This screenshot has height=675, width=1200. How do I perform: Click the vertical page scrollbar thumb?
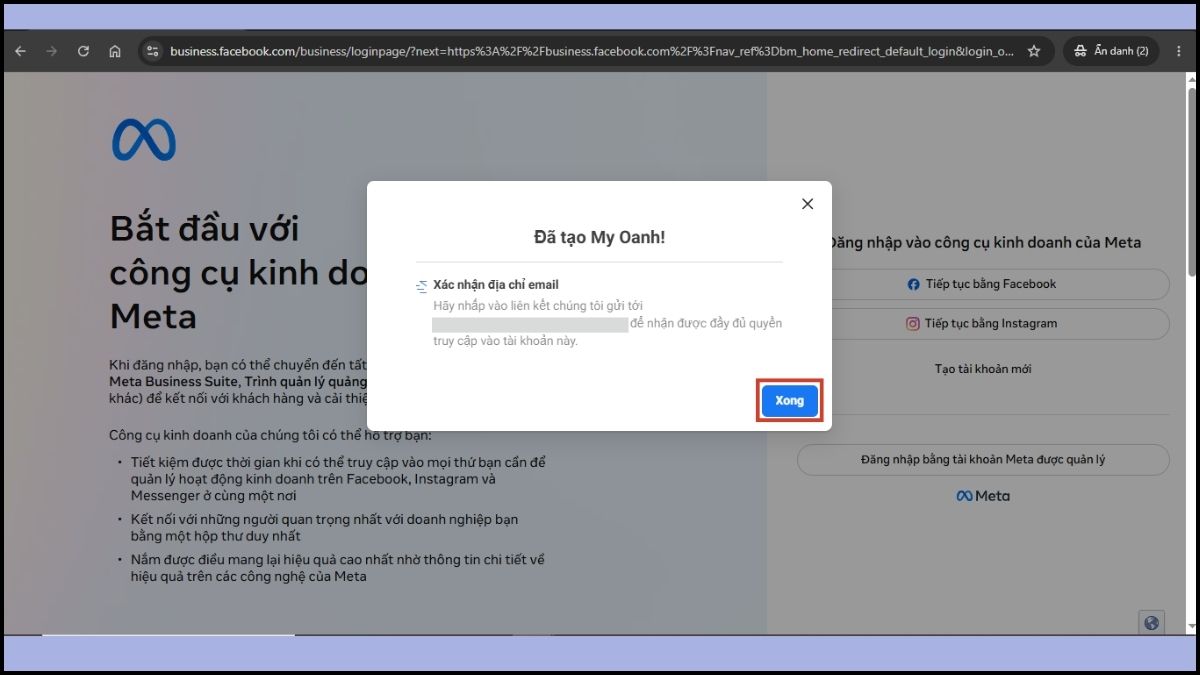coord(1191,180)
